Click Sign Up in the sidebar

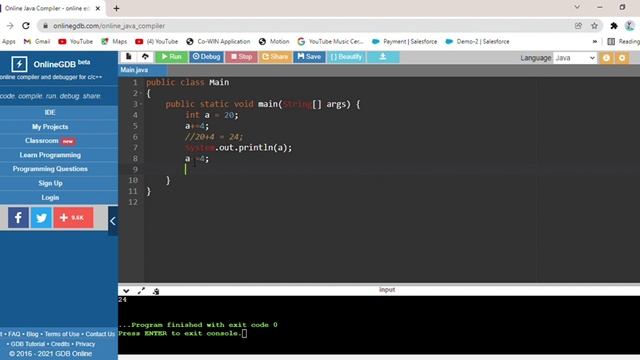tap(50, 183)
